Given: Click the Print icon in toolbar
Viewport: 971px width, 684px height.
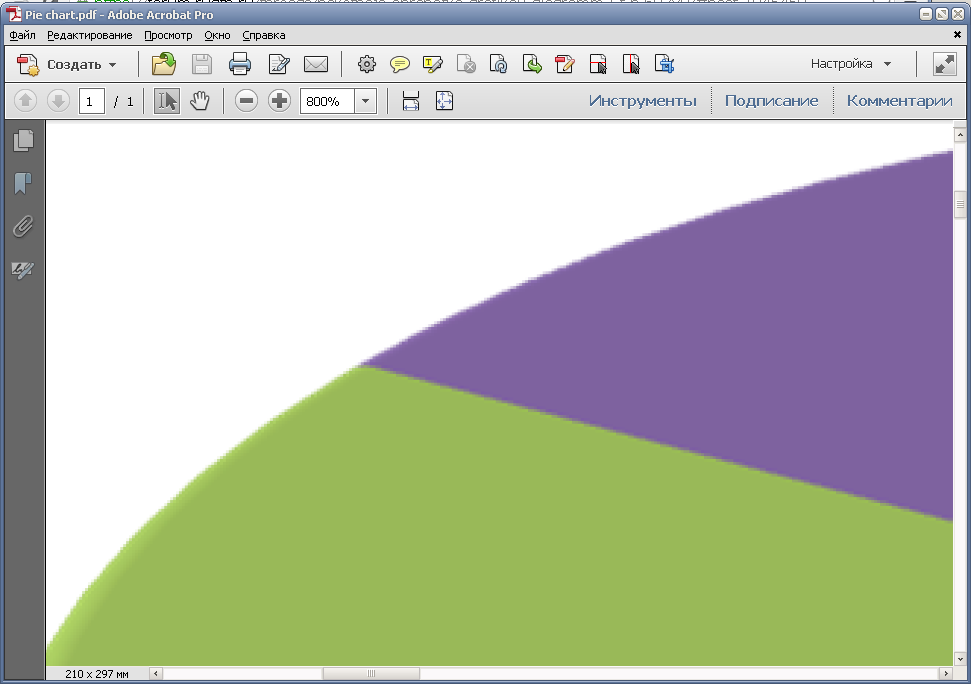Looking at the screenshot, I should 240,64.
